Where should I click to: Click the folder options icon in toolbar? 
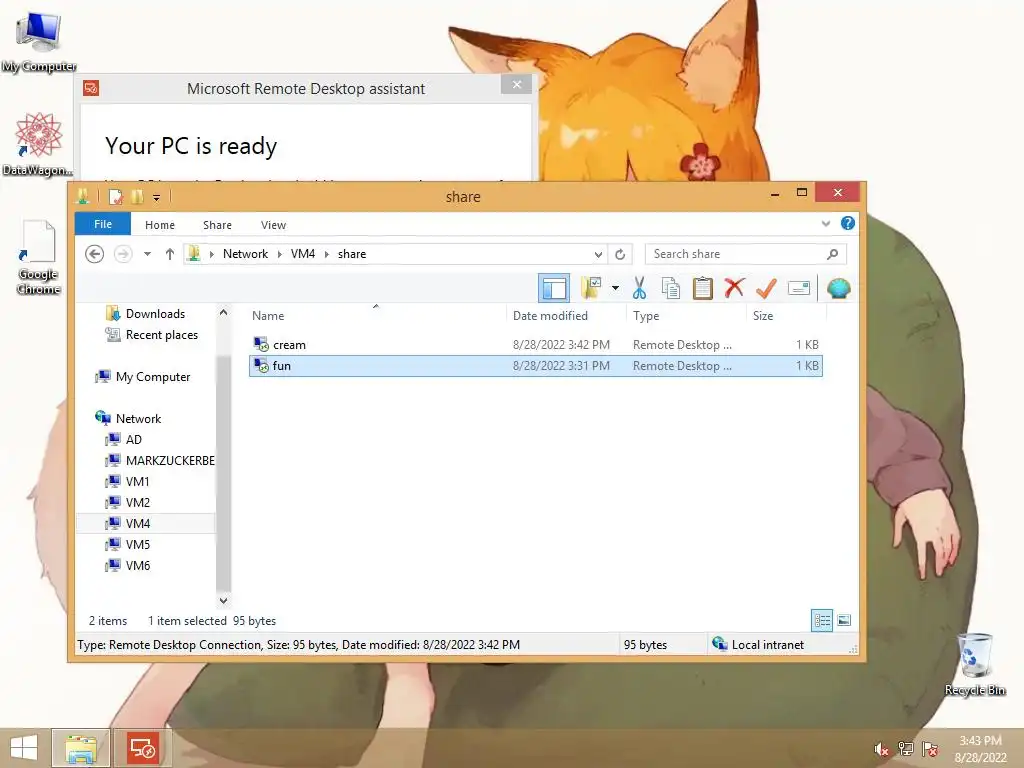click(x=591, y=287)
